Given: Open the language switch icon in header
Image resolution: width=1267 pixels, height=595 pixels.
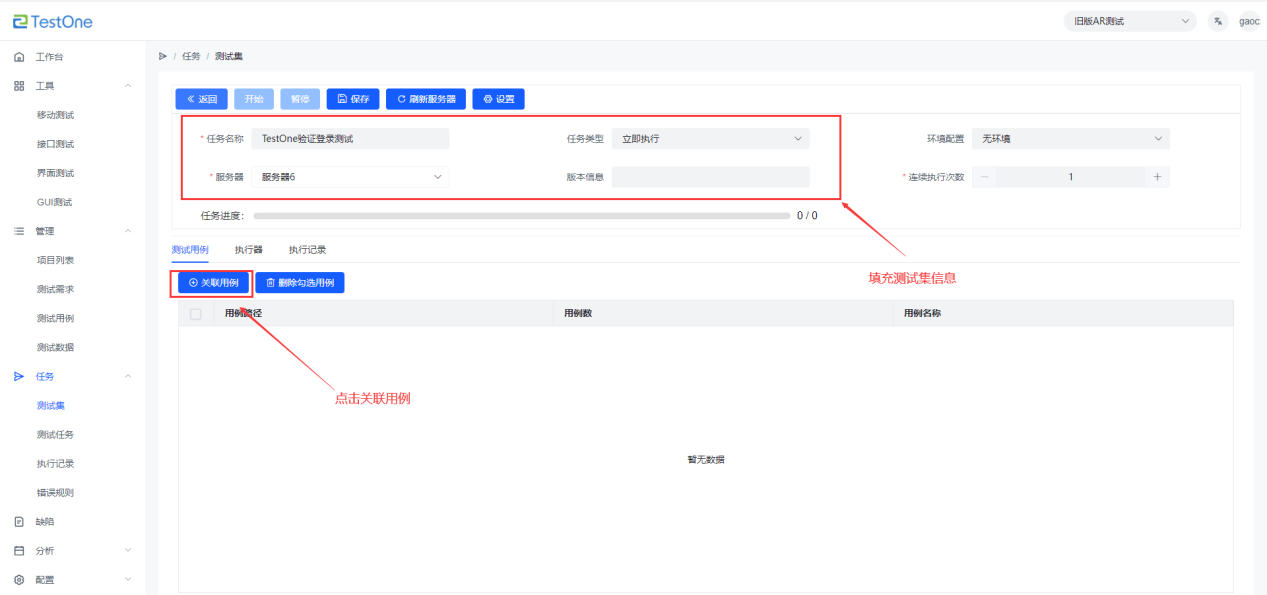Looking at the screenshot, I should coord(1217,21).
